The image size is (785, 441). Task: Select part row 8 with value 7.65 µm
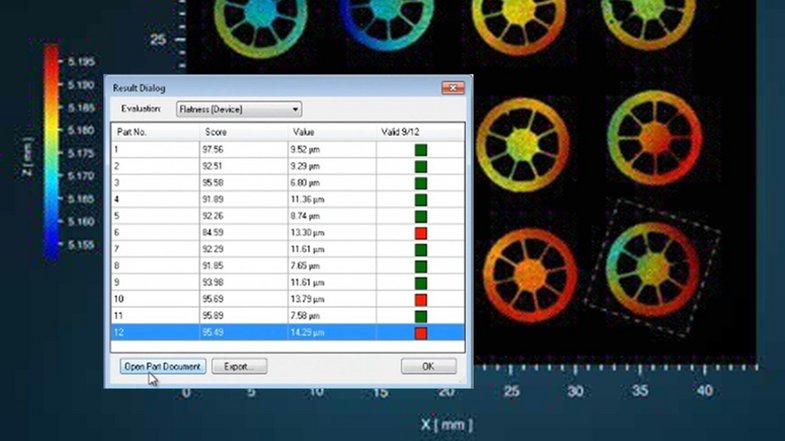click(288, 266)
